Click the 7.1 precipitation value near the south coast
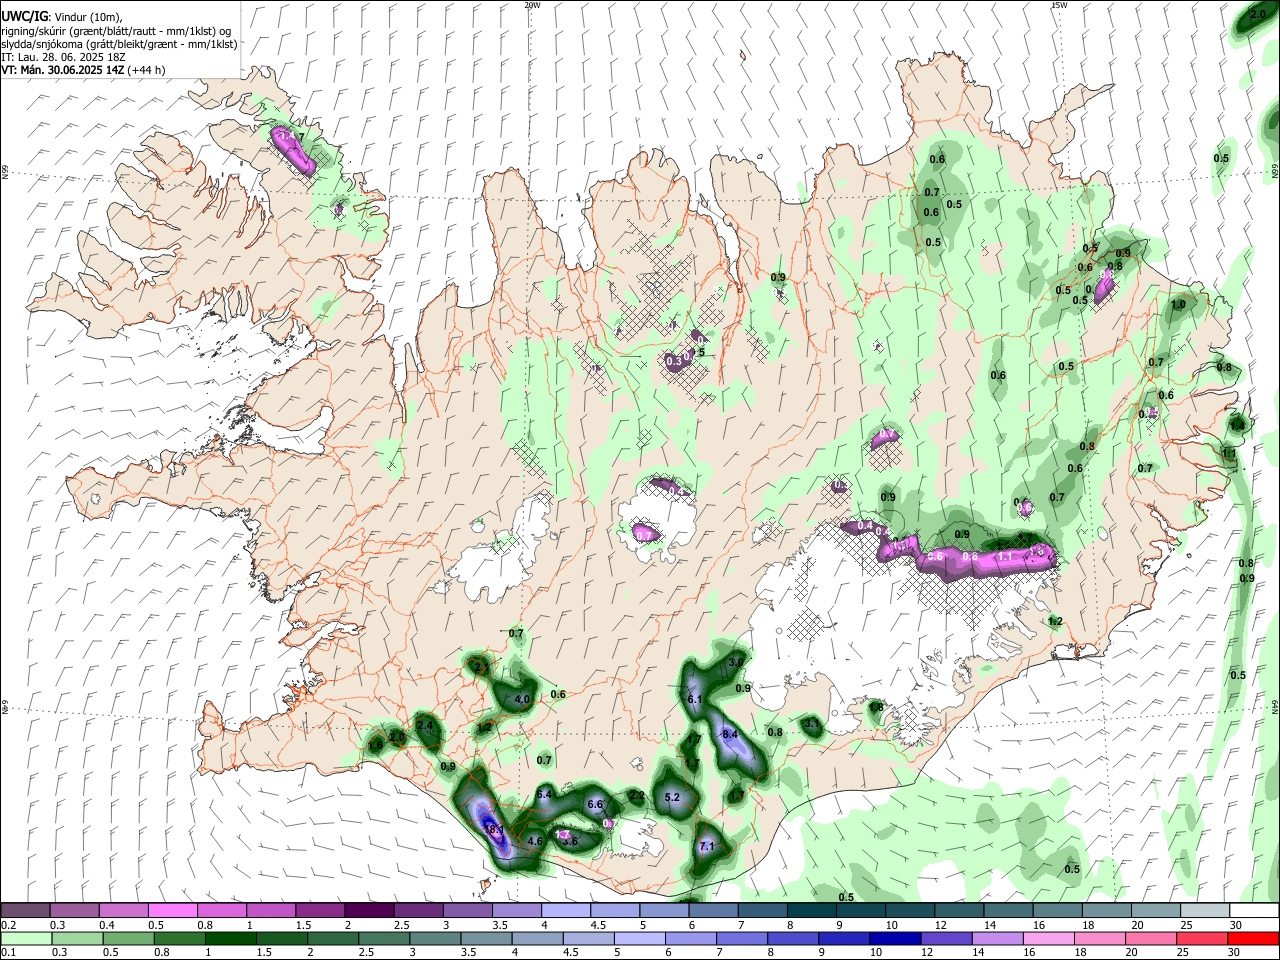Viewport: 1280px width, 960px height. (706, 846)
